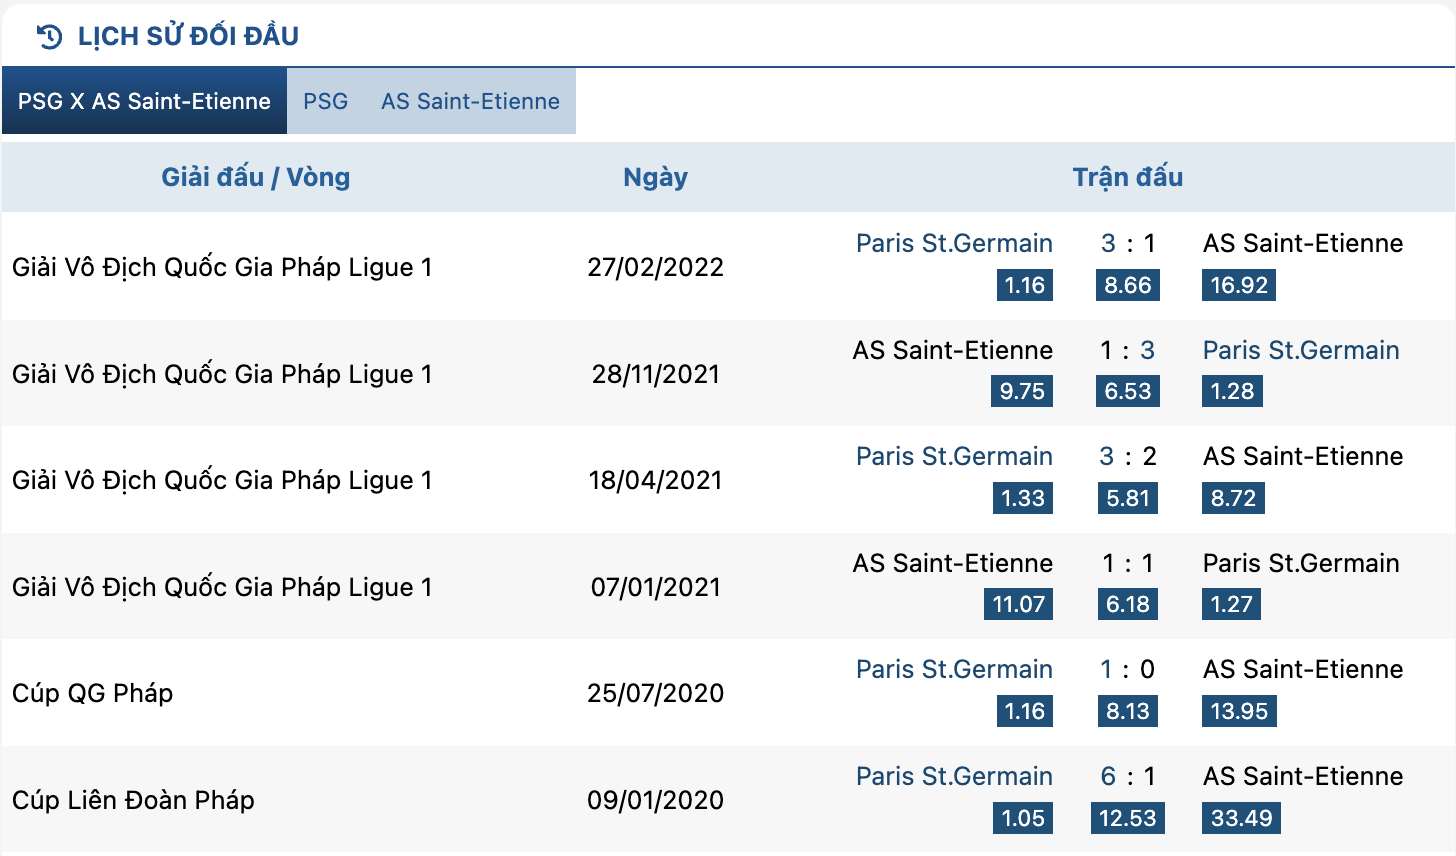Image resolution: width=1456 pixels, height=856 pixels.
Task: Open Paris St.Germain link in 28/11/2021 match
Action: (x=1300, y=350)
